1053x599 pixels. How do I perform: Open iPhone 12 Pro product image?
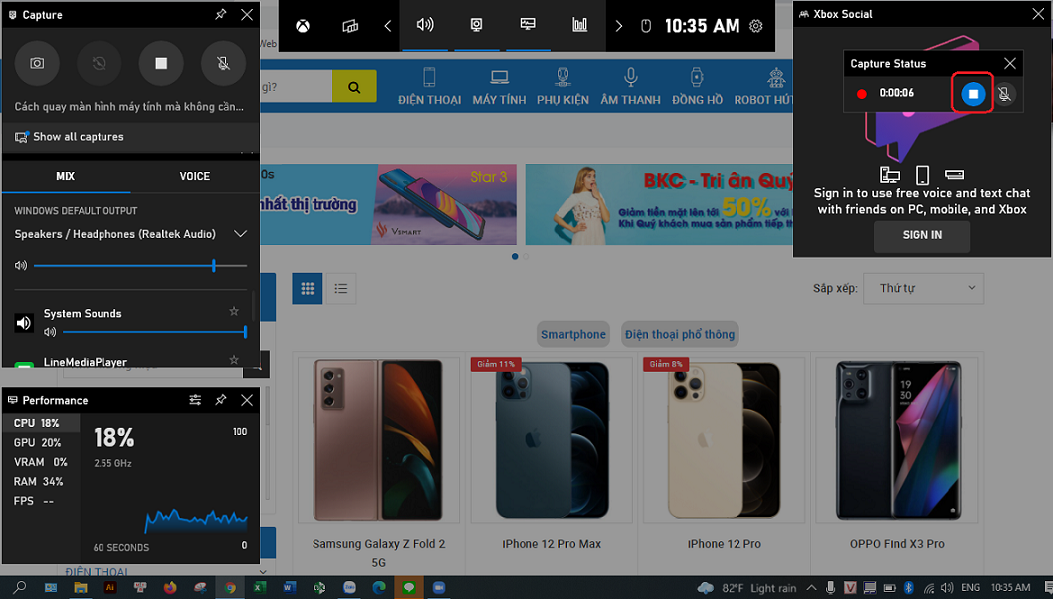click(724, 440)
